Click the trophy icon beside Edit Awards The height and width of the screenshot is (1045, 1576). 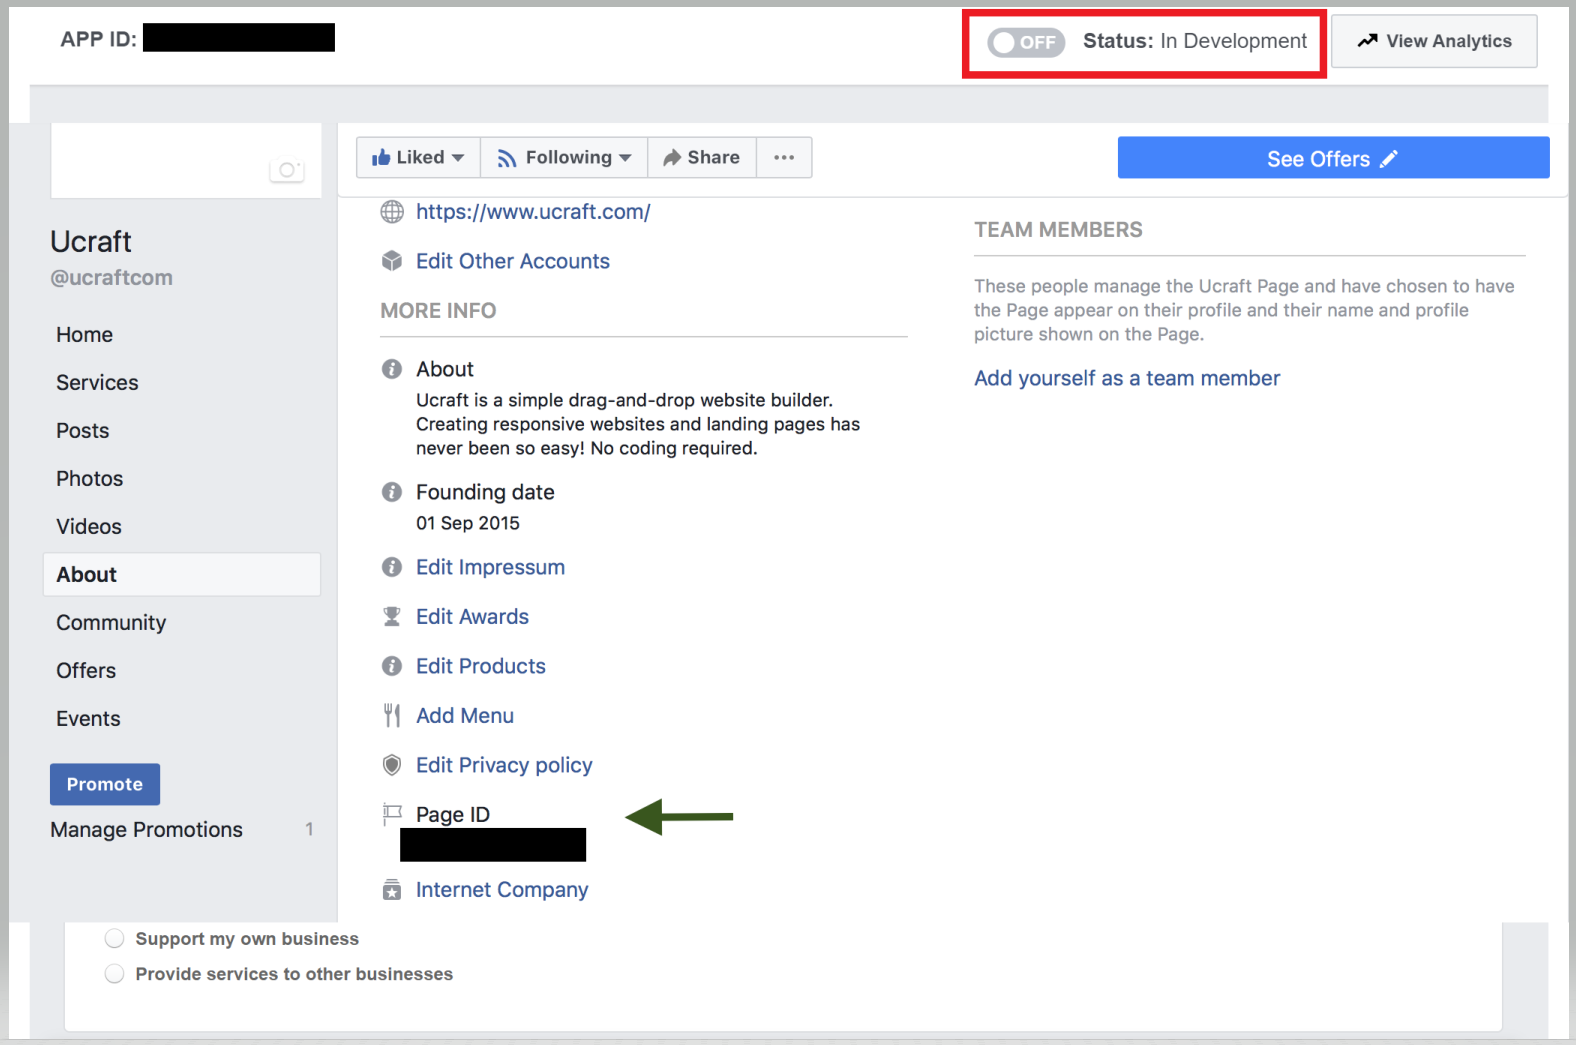click(392, 617)
